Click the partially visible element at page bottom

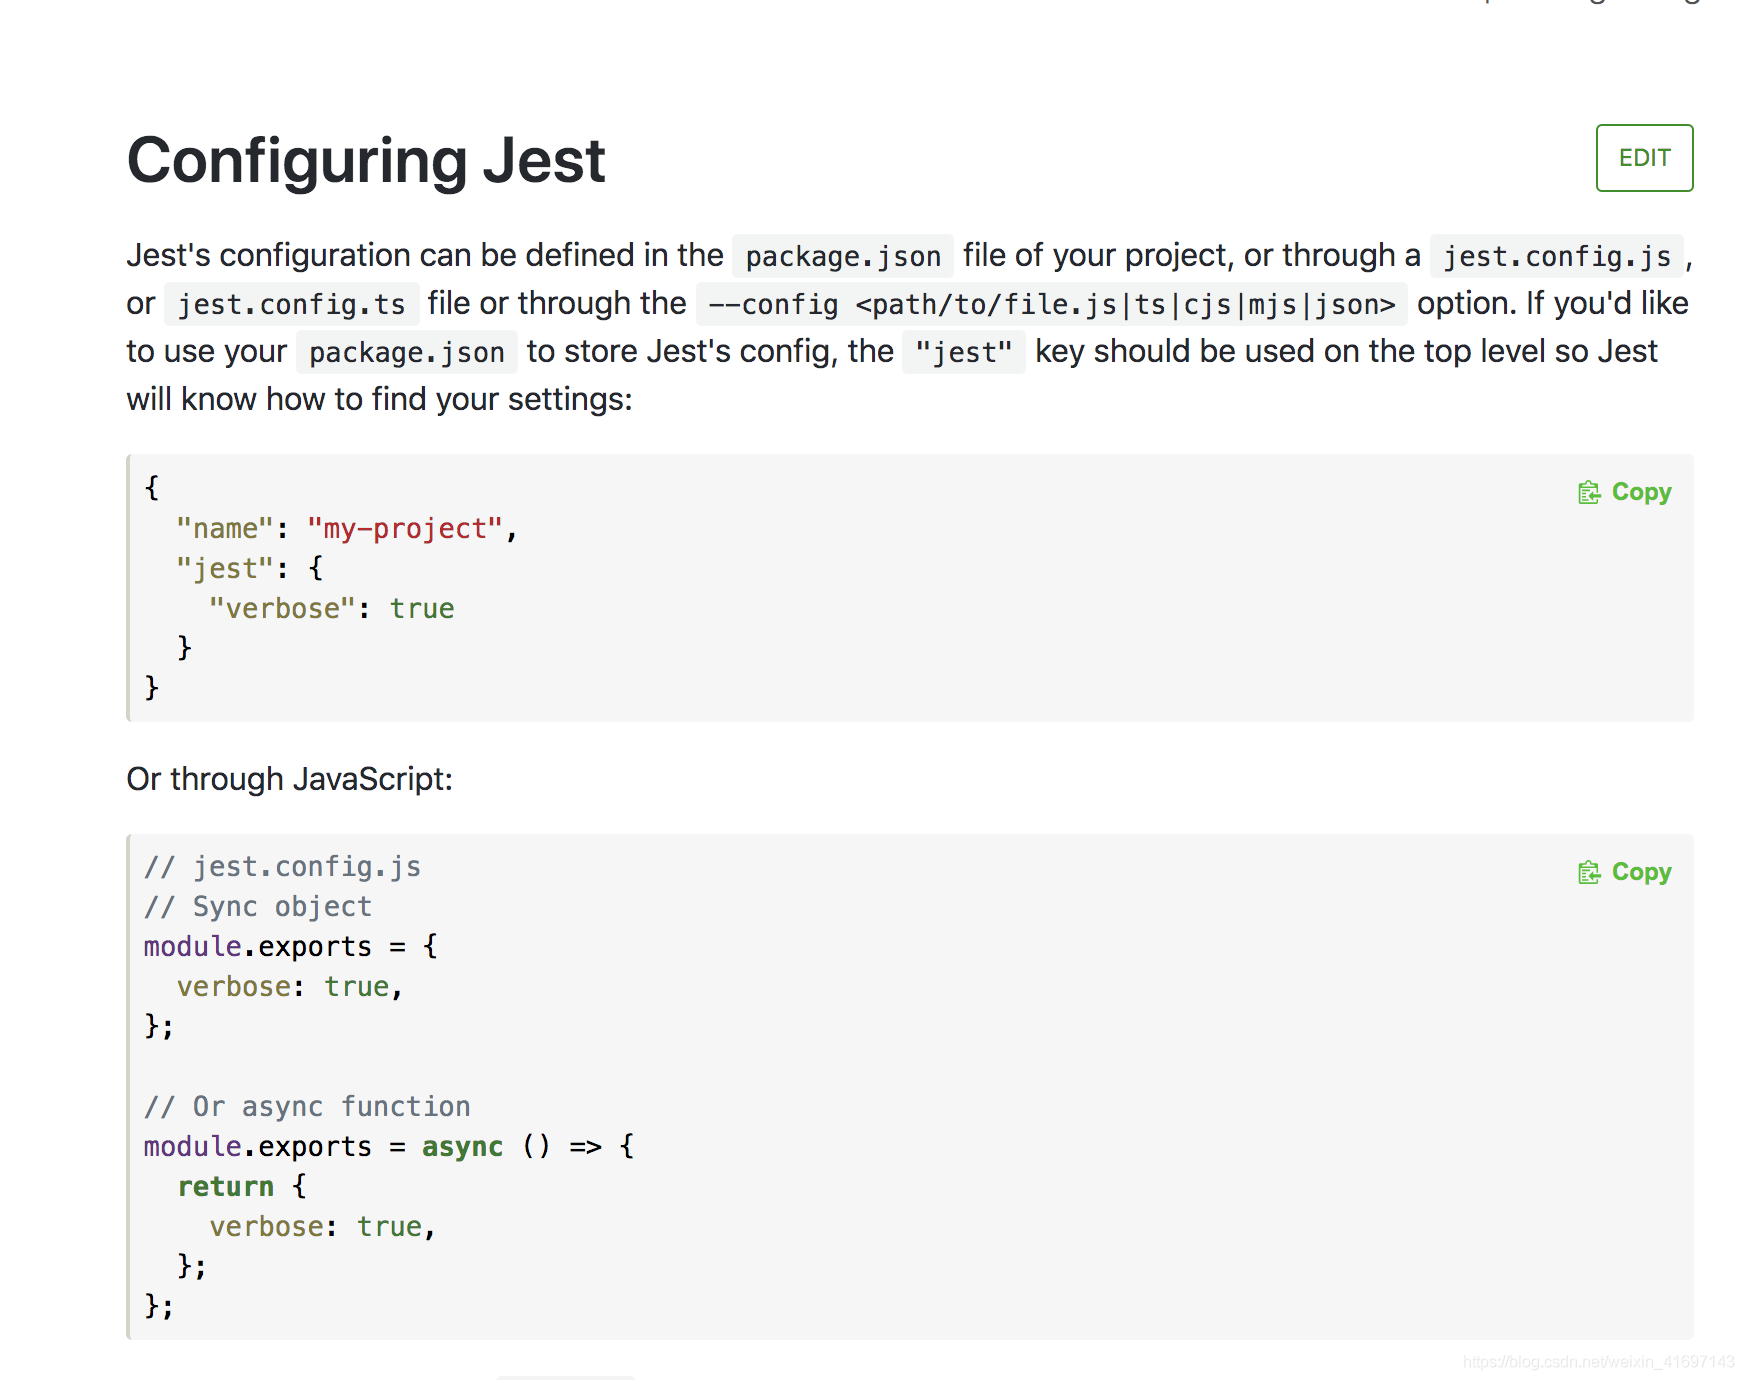pyautogui.click(x=565, y=1376)
